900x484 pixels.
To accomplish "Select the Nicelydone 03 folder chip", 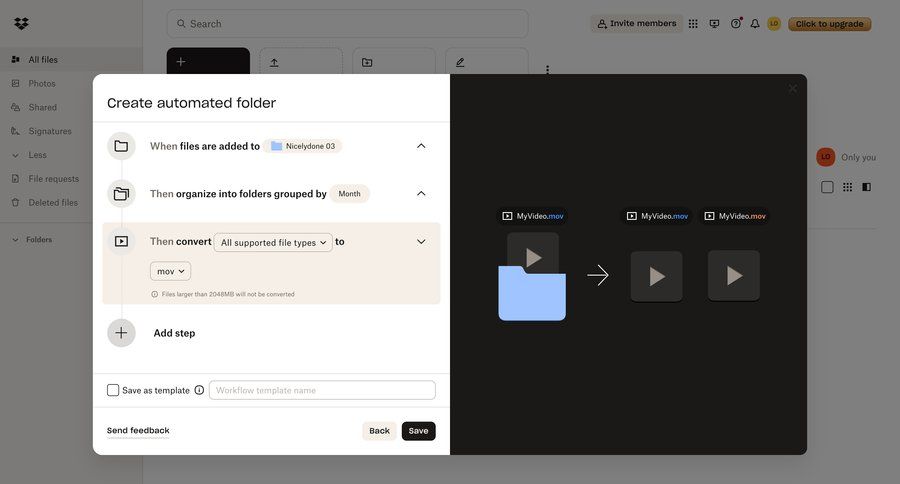I will tap(302, 146).
